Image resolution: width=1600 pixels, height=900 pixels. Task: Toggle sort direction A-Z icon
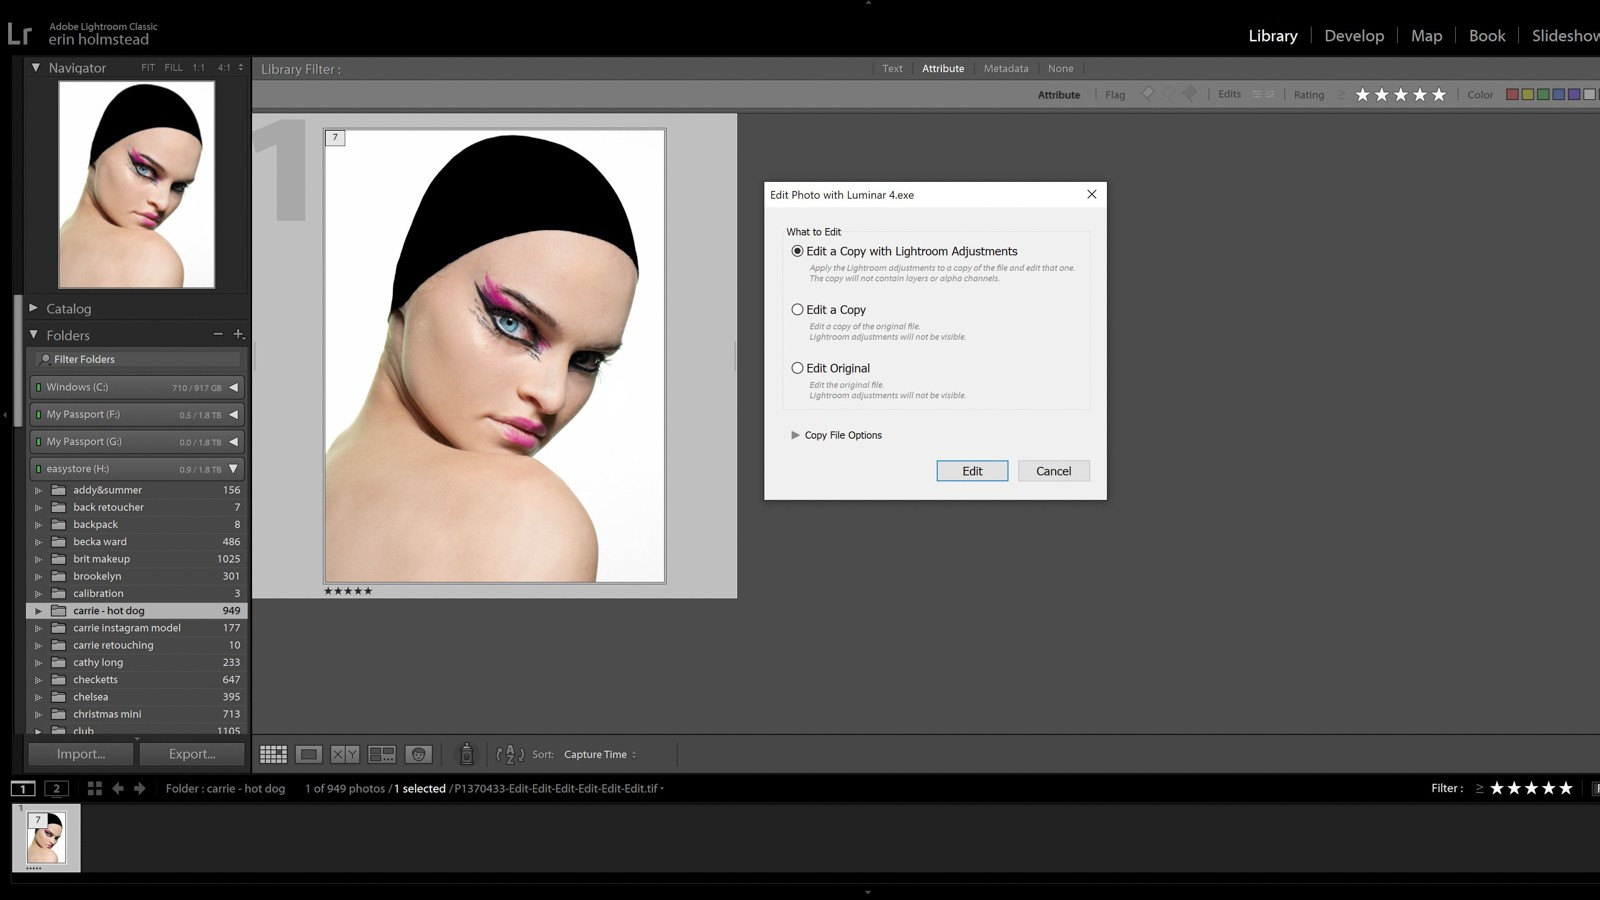point(510,754)
